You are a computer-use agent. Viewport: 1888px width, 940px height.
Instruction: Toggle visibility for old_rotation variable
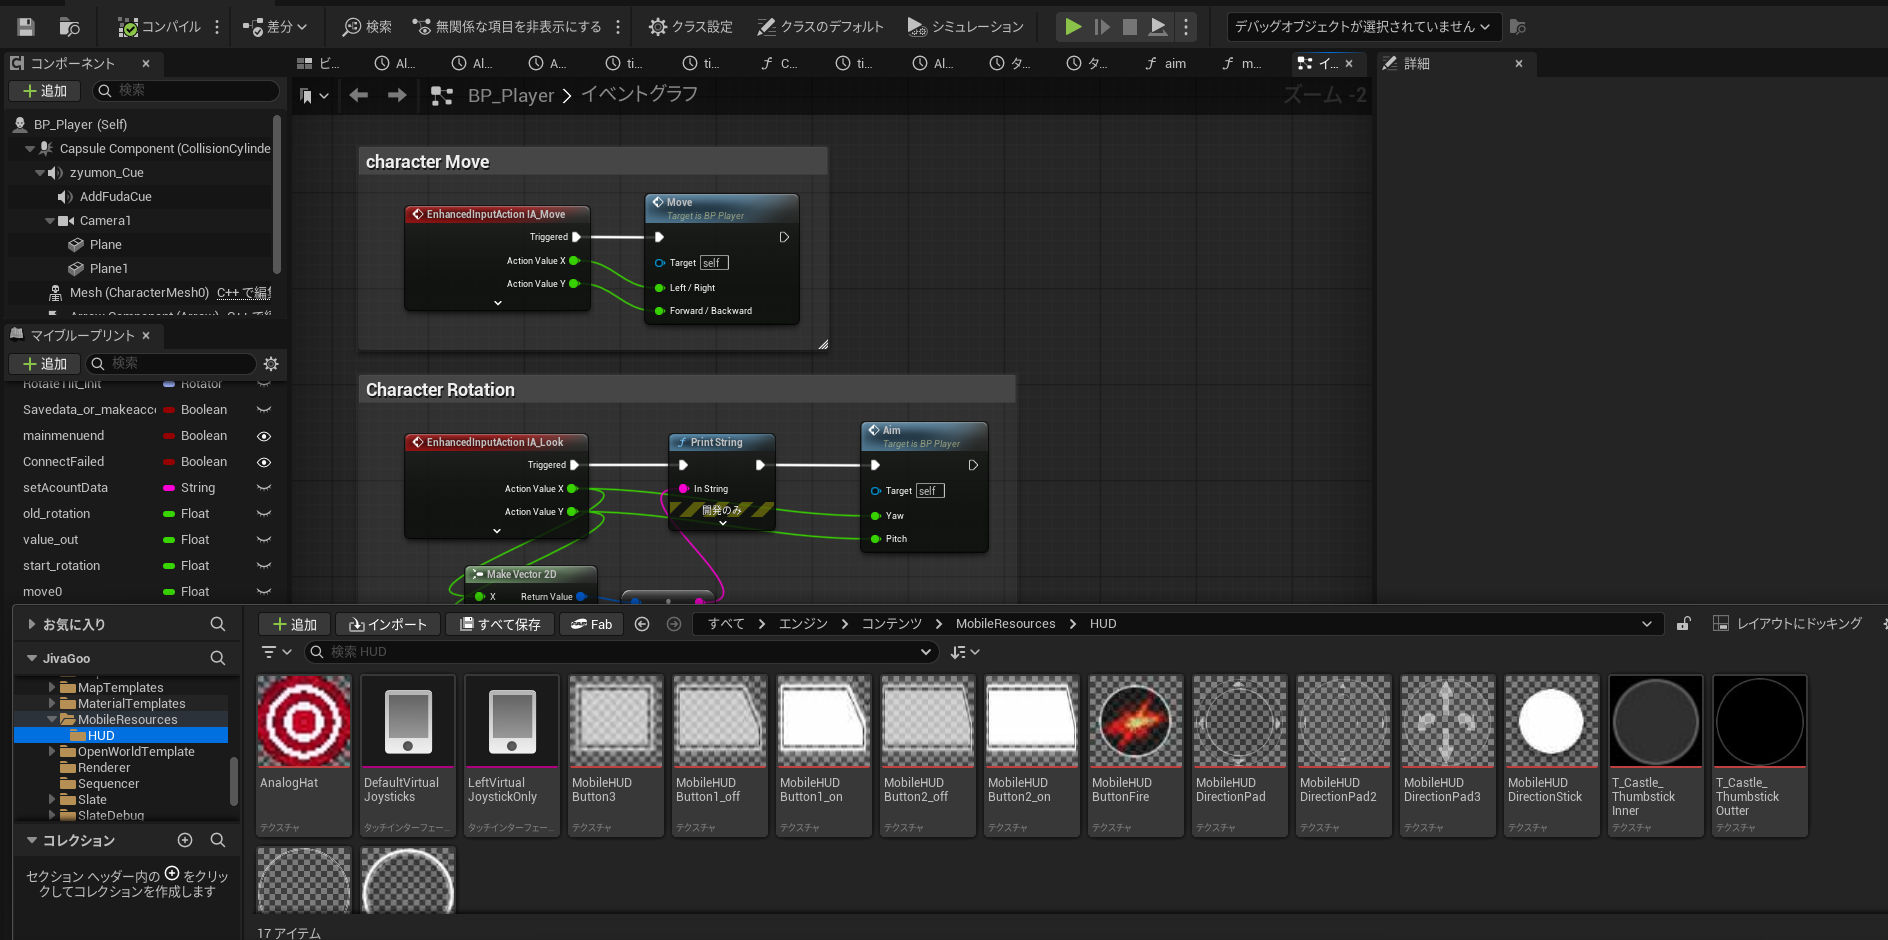click(264, 514)
